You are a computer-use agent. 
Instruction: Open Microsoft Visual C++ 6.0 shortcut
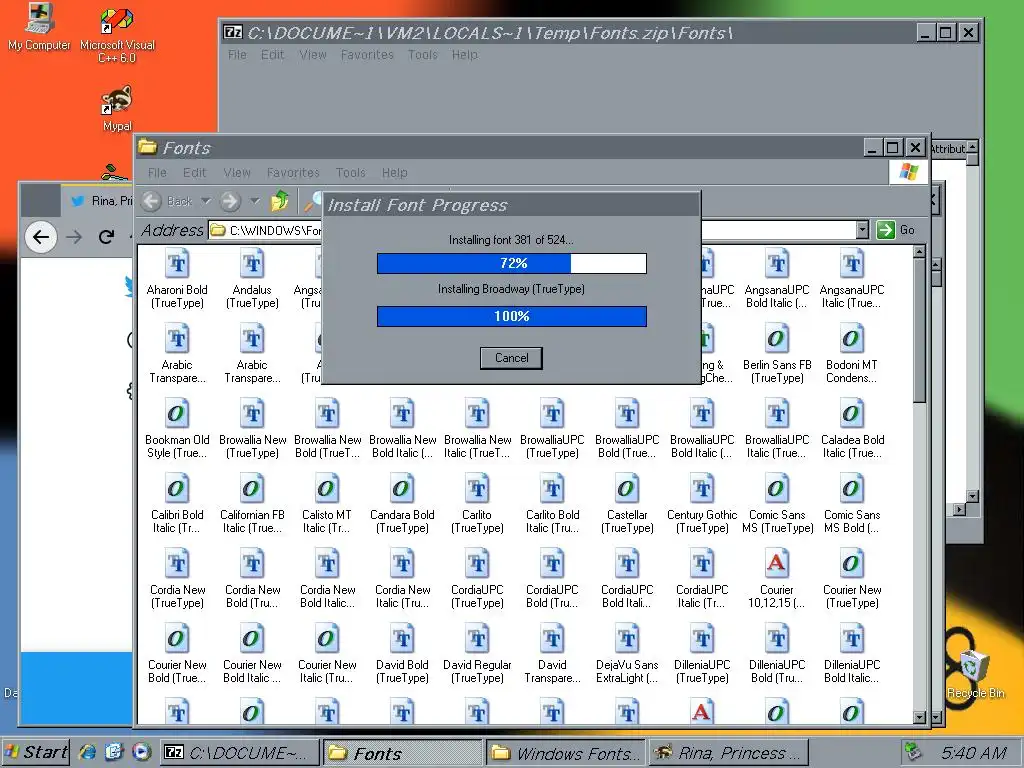117,34
